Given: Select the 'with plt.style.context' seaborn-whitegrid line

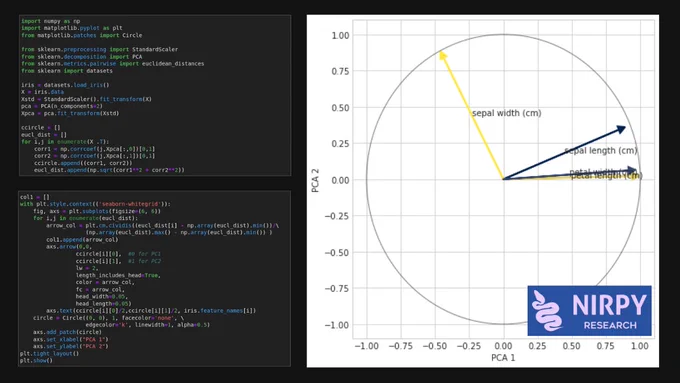Looking at the screenshot, I should (x=95, y=204).
